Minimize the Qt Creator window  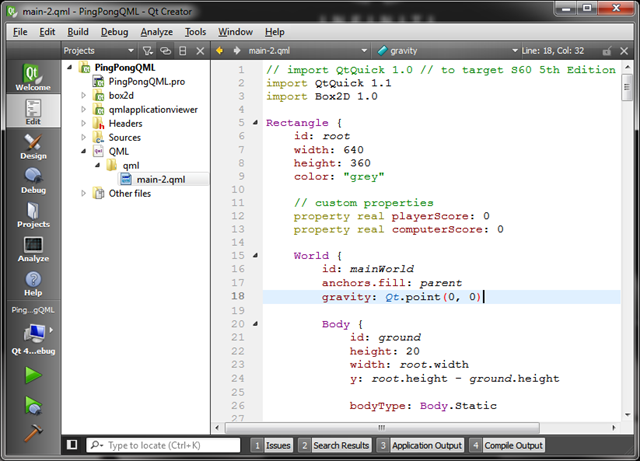point(566,8)
